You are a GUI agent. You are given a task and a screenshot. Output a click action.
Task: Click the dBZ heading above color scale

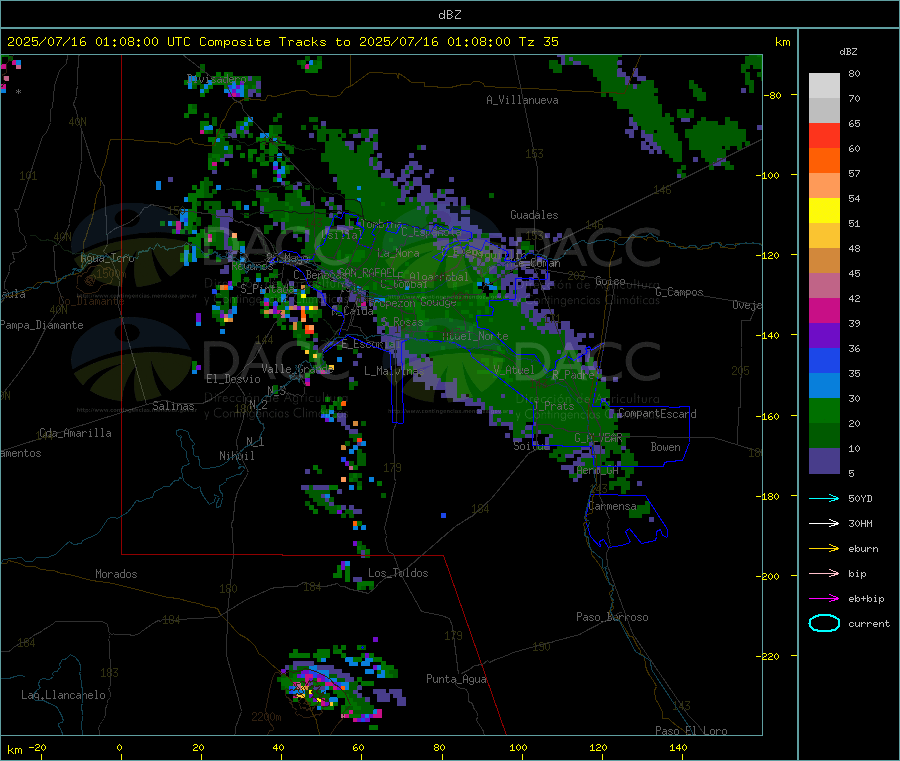848,52
